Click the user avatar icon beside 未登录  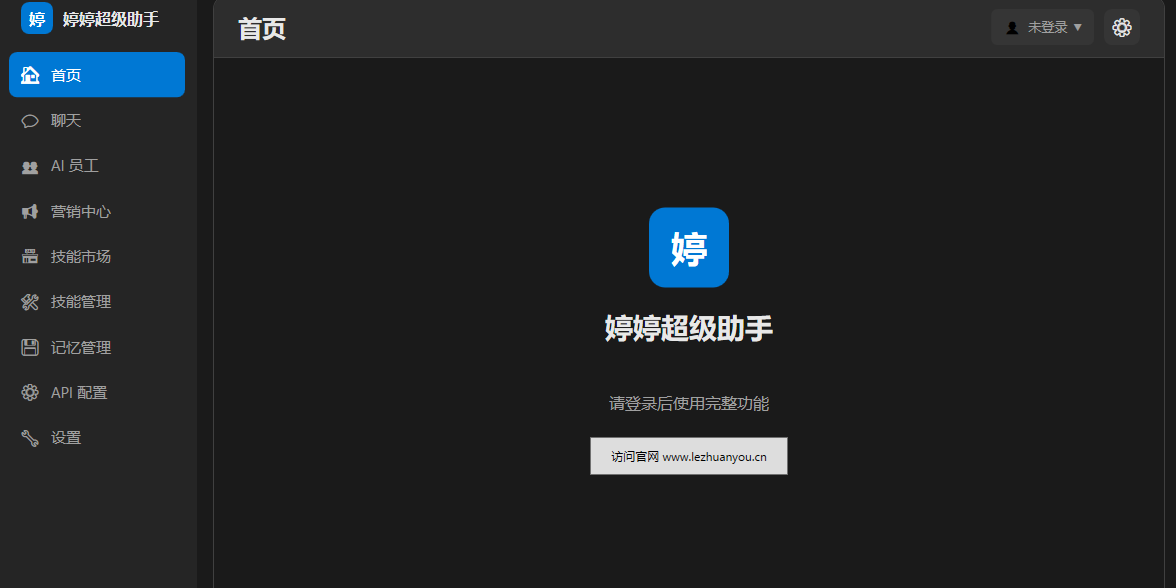click(x=1012, y=28)
